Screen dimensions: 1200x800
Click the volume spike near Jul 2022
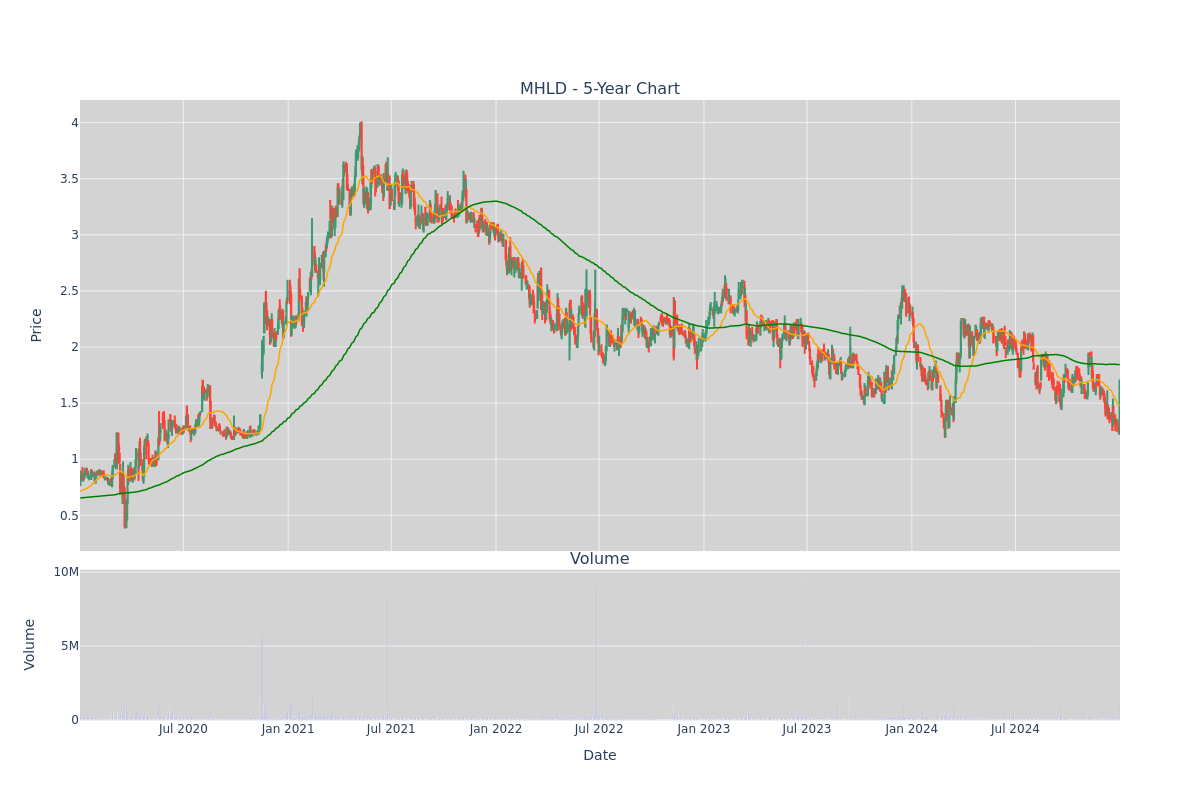(x=596, y=654)
